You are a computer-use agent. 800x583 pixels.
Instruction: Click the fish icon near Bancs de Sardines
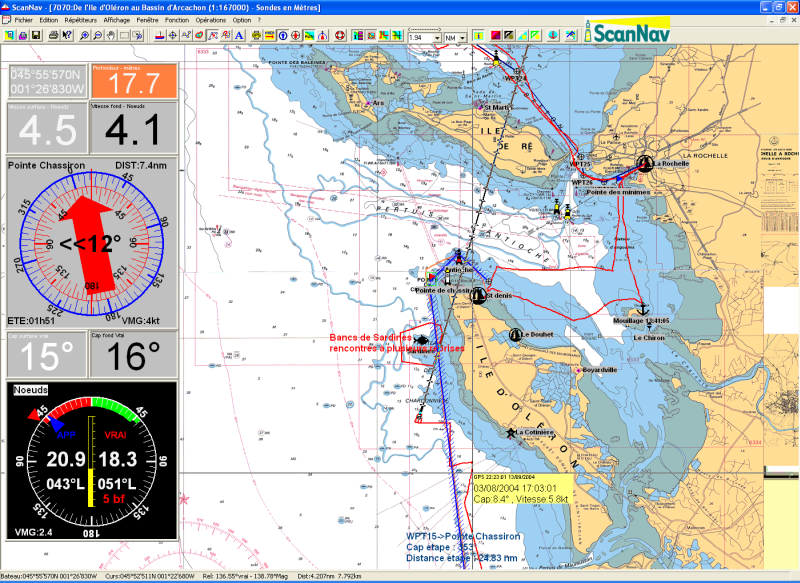tap(421, 339)
